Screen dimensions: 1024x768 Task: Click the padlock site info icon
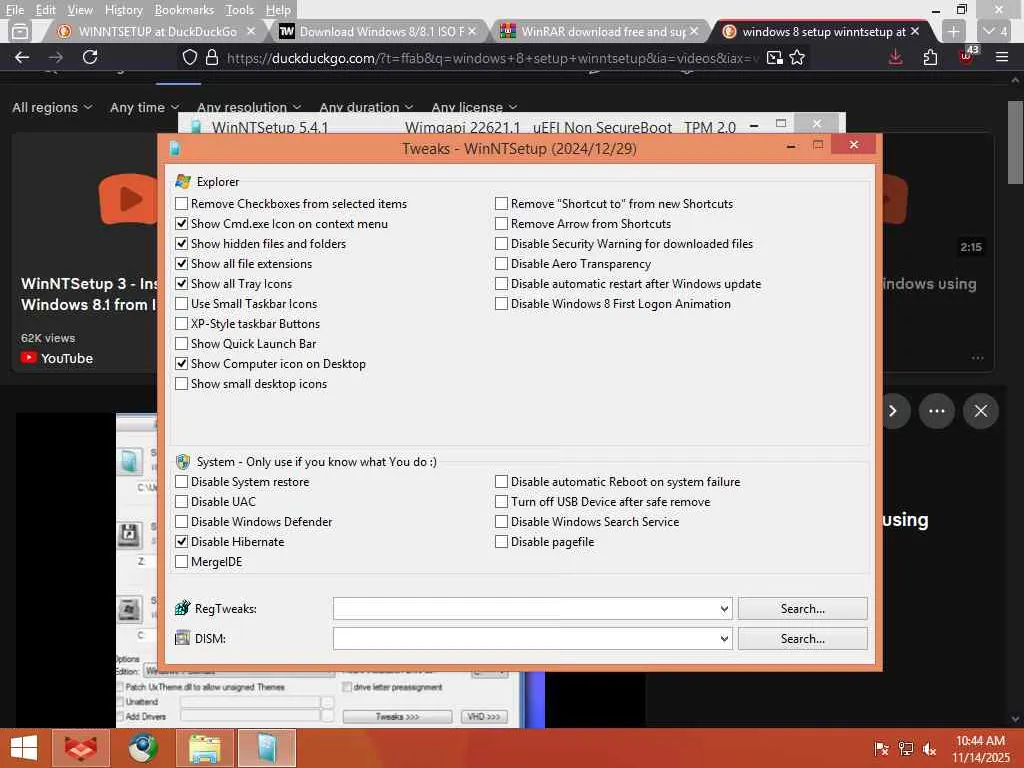pos(212,57)
